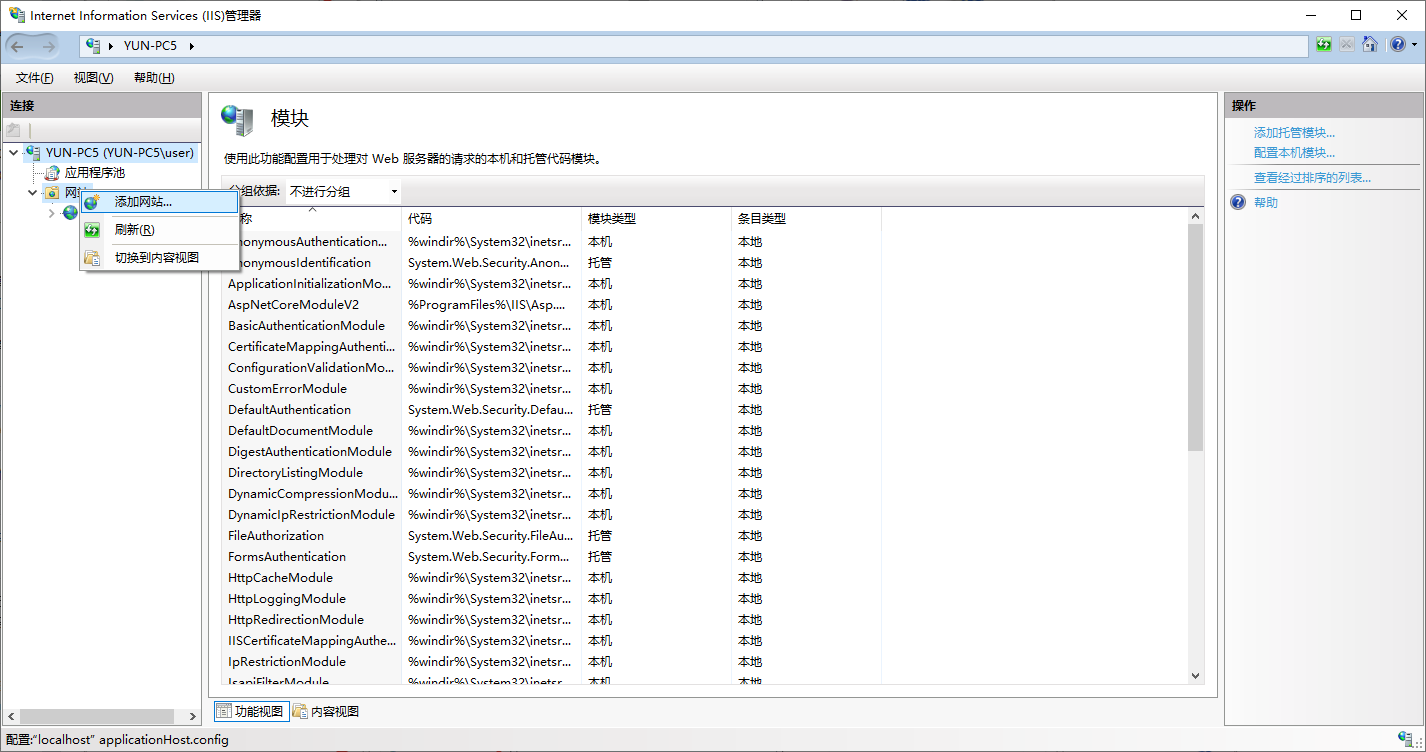Click the home icon in the address bar

[1370, 45]
